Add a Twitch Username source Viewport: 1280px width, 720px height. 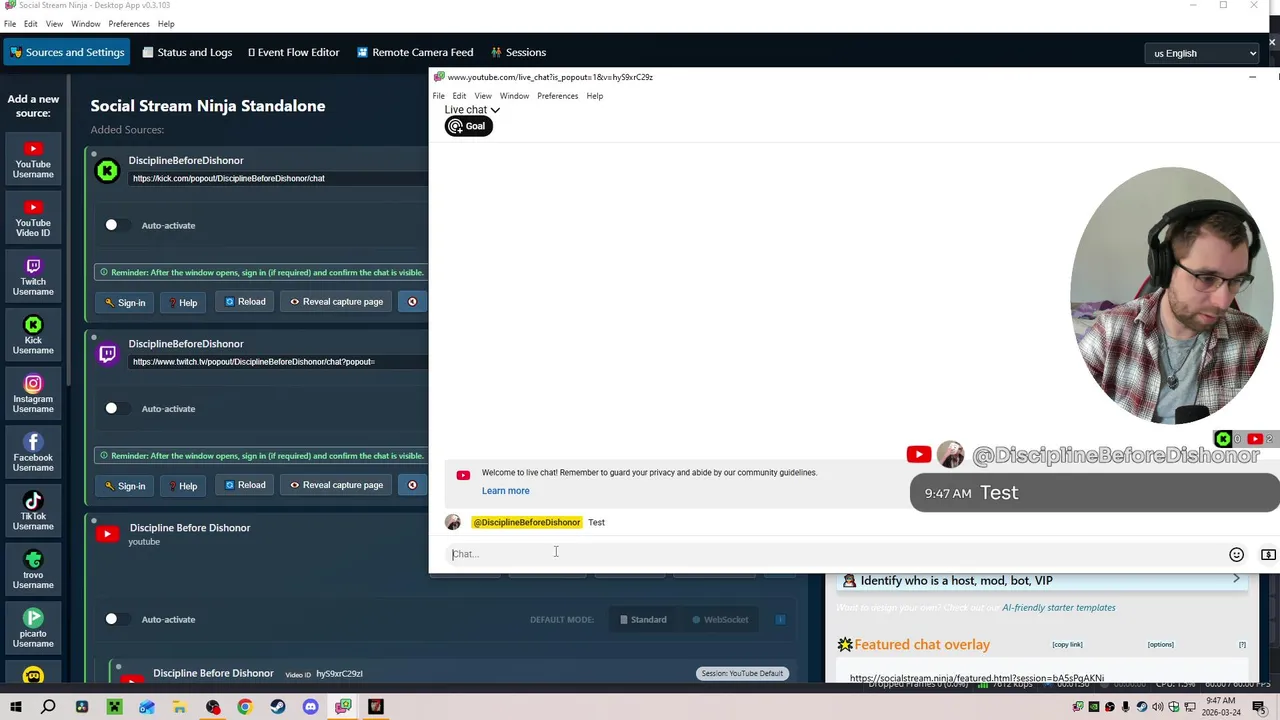(33, 277)
